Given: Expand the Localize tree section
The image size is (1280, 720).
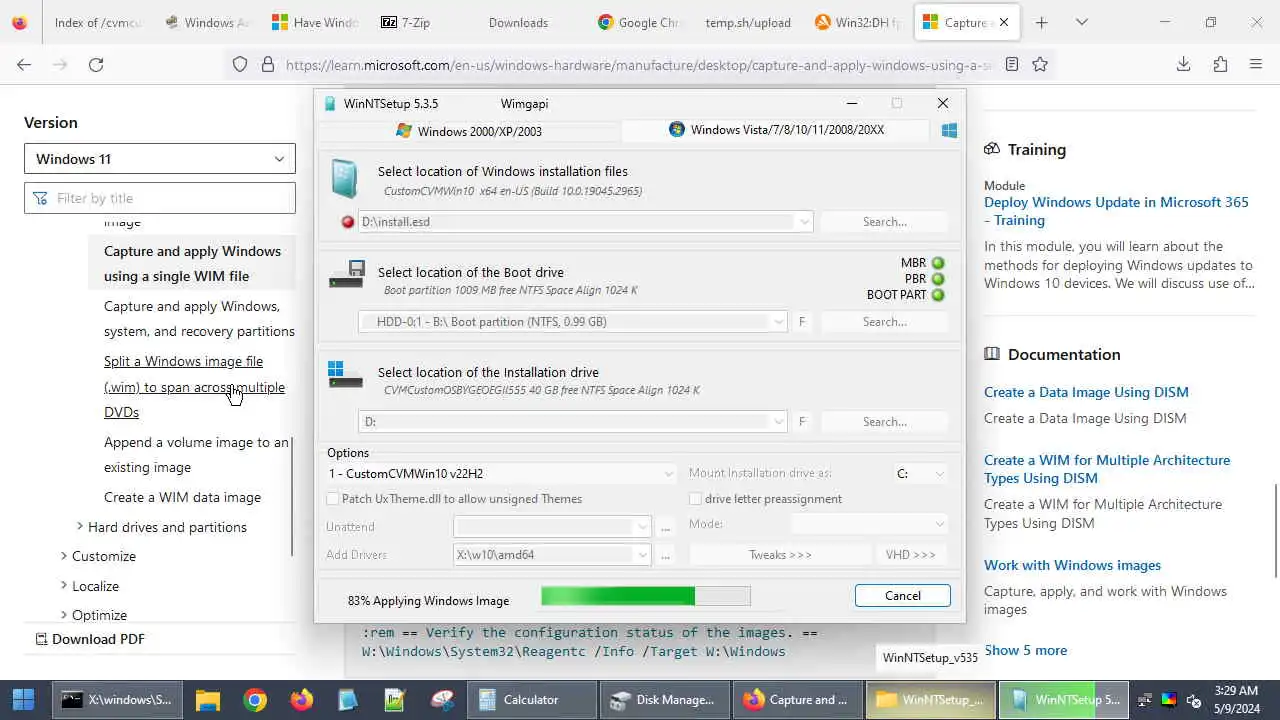Looking at the screenshot, I should (64, 586).
